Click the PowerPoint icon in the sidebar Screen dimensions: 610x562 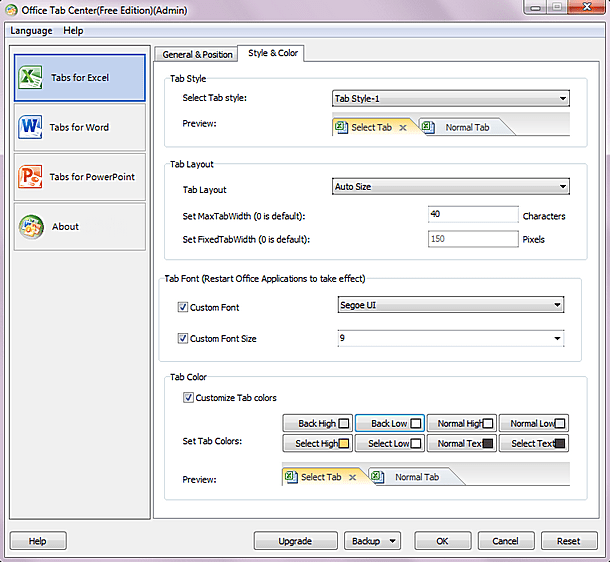[x=30, y=177]
